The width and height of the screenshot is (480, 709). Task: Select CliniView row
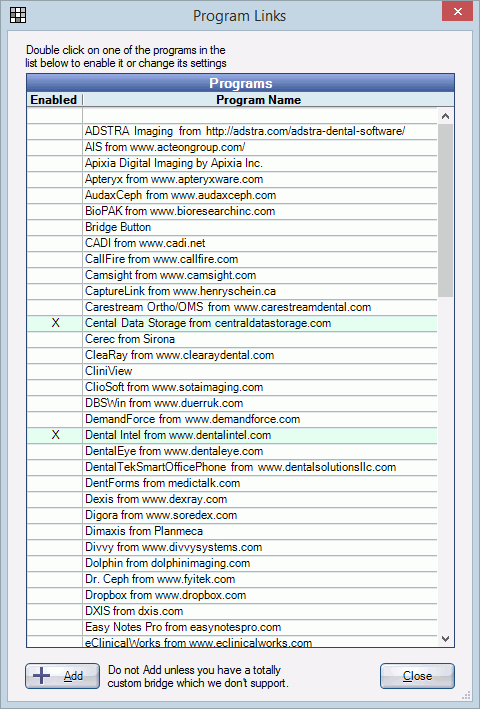pyautogui.click(x=232, y=371)
